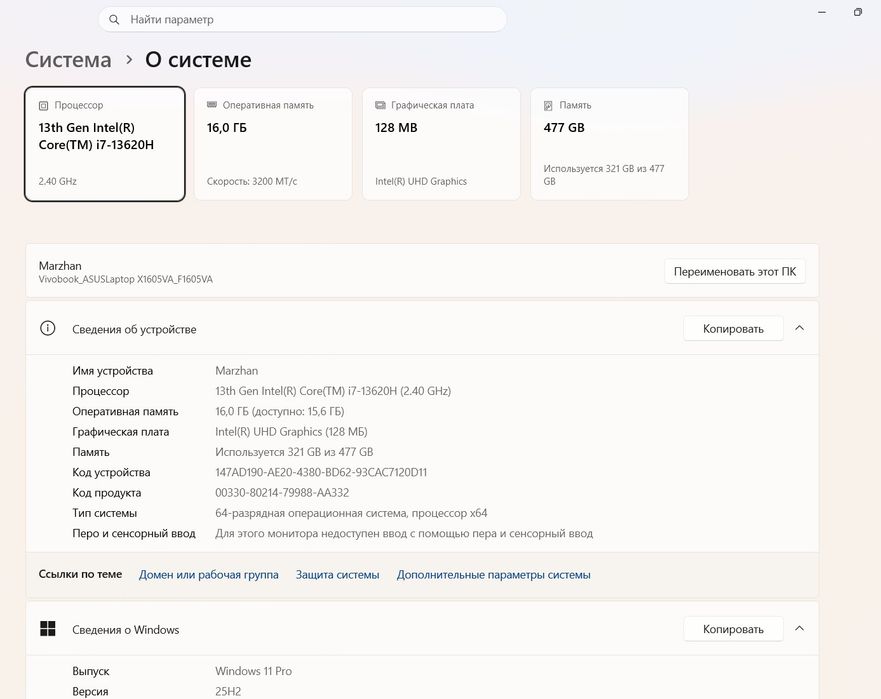Open Дополнительные параметры системы link
The width and height of the screenshot is (881, 699).
pyautogui.click(x=493, y=575)
